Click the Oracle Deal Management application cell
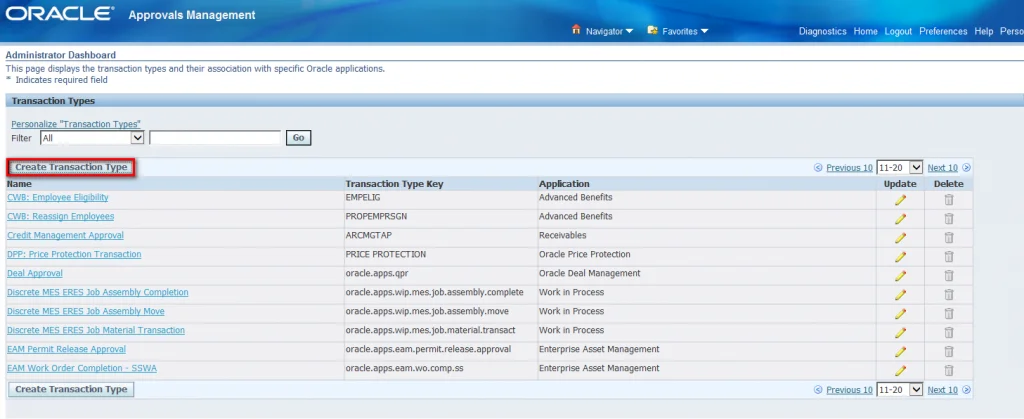The height and width of the screenshot is (419, 1024). 590,273
